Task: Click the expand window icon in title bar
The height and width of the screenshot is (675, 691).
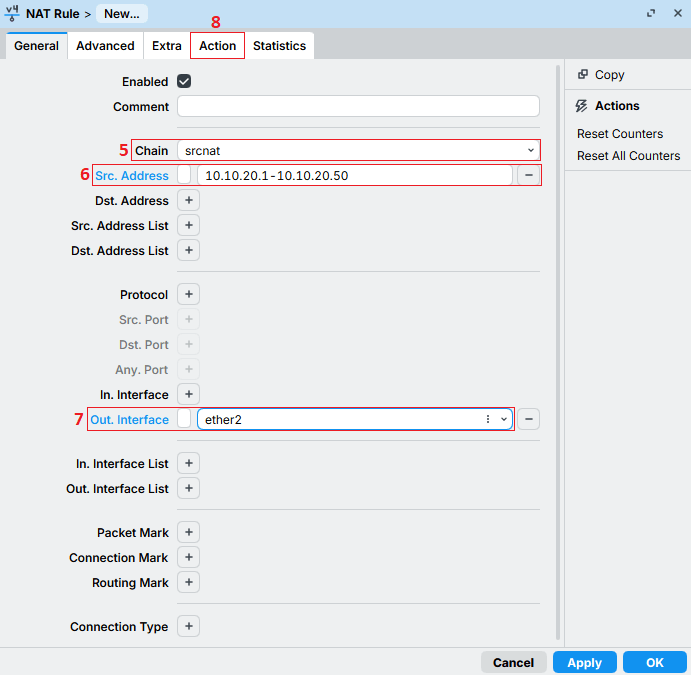Action: click(x=650, y=13)
